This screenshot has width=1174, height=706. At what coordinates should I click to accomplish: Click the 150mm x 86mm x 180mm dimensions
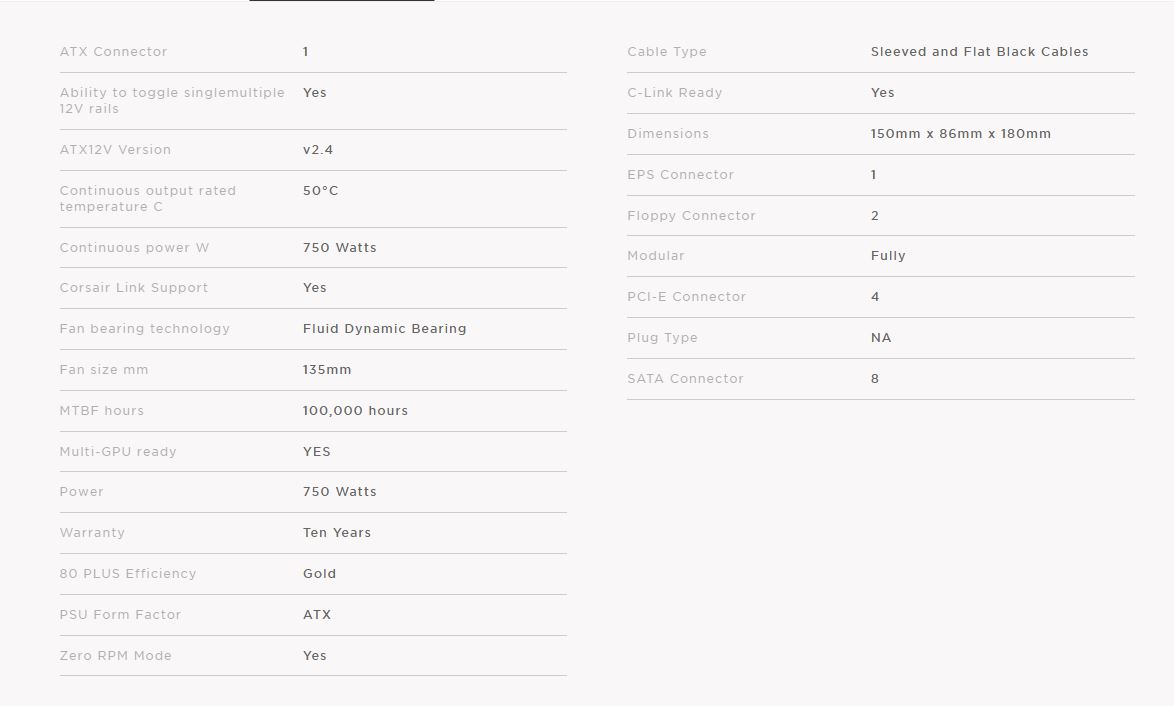click(x=960, y=134)
